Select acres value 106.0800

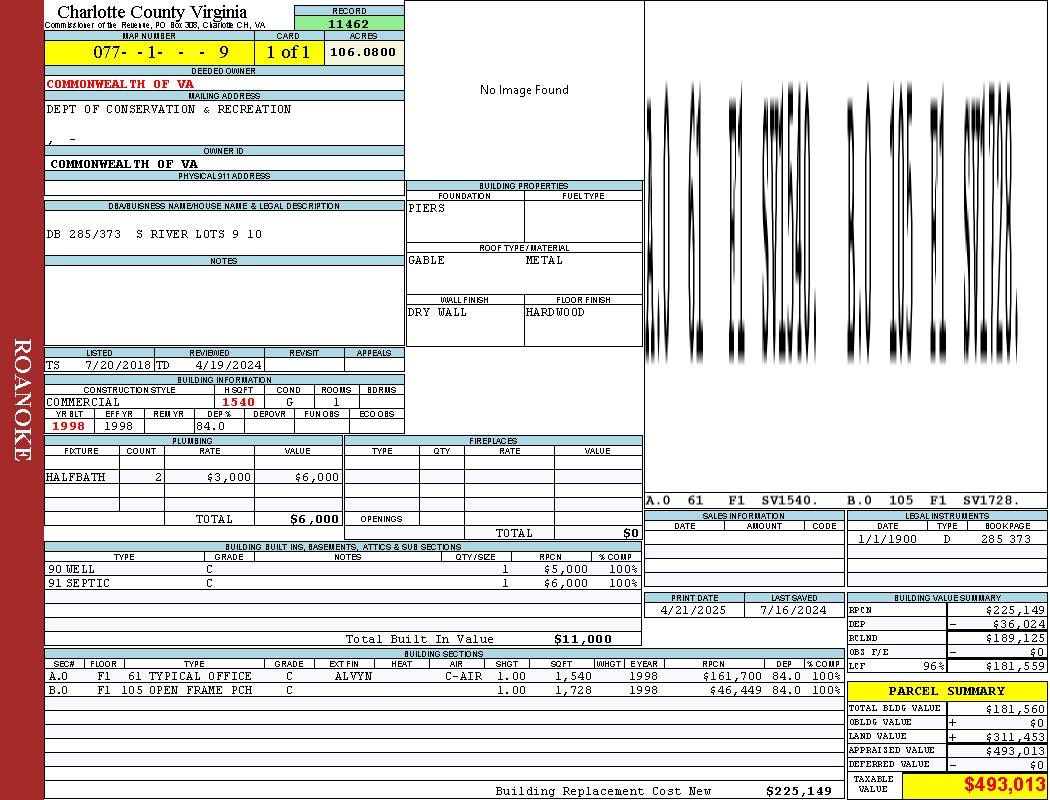point(363,52)
